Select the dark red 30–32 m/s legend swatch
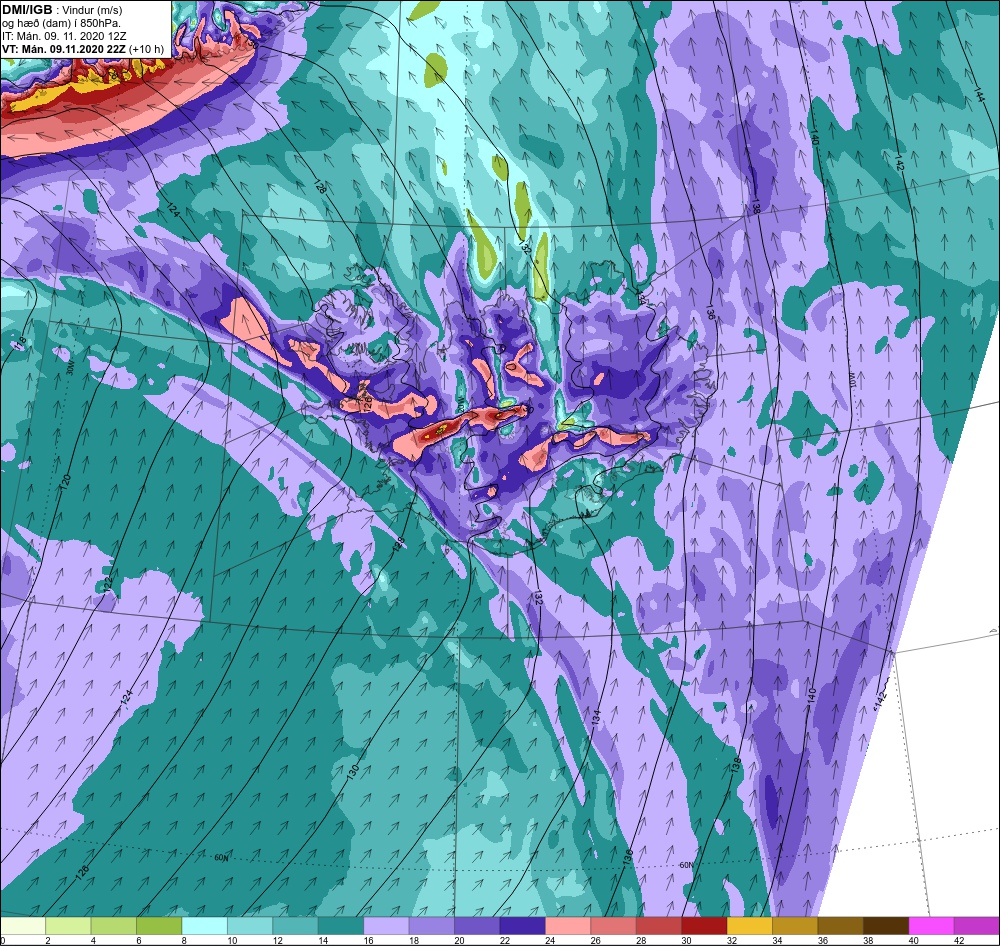Image resolution: width=1000 pixels, height=946 pixels. [704, 926]
